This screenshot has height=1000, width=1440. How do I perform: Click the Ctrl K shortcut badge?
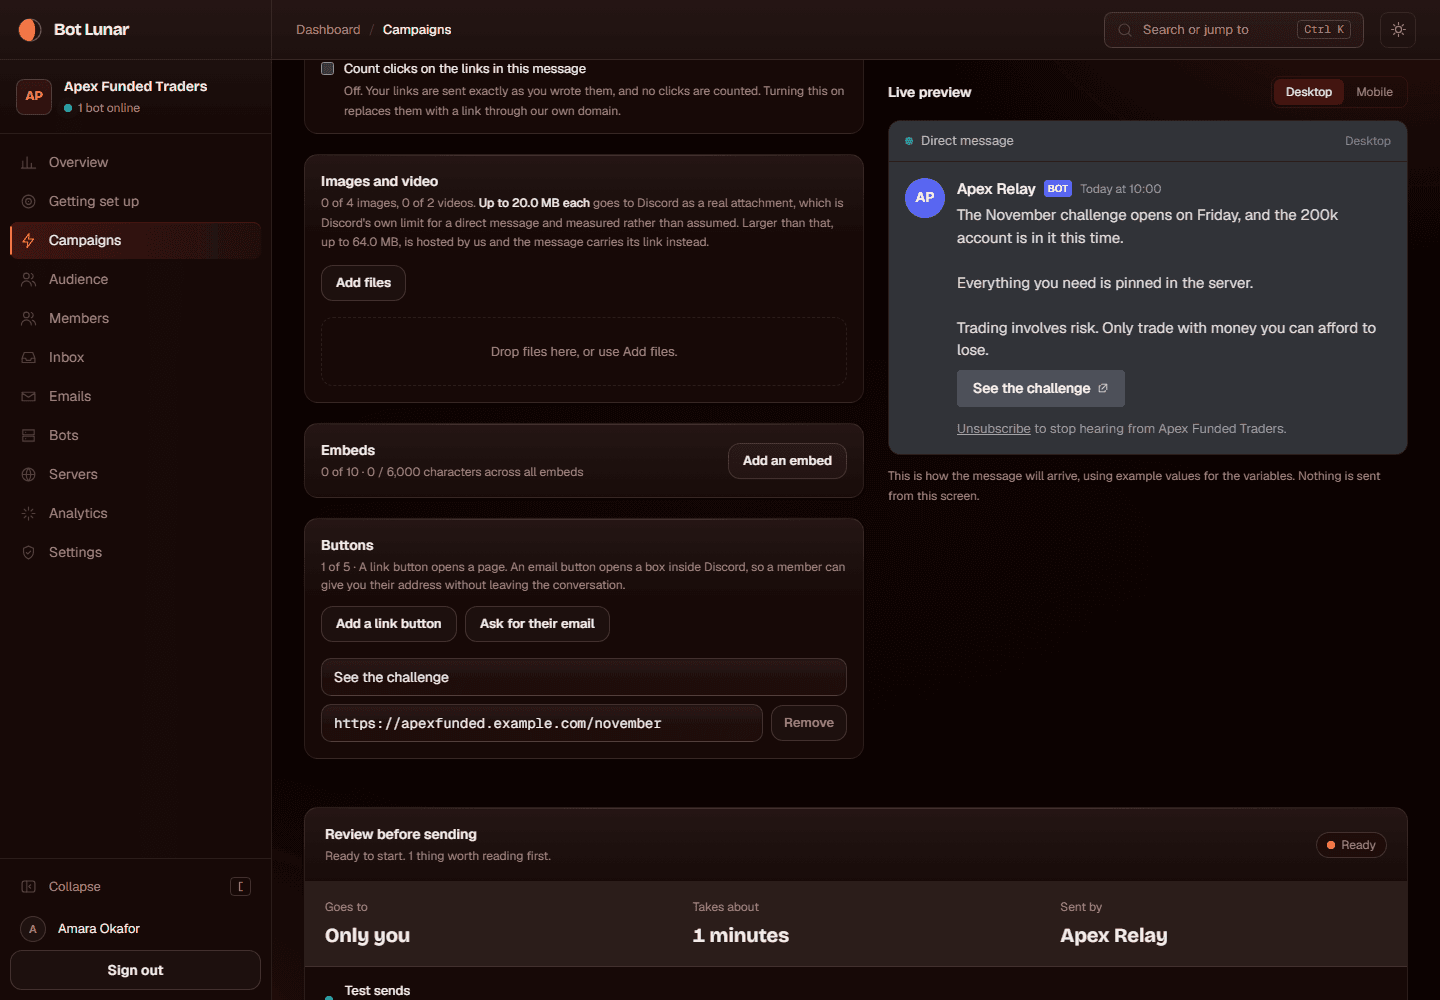[x=1324, y=30]
